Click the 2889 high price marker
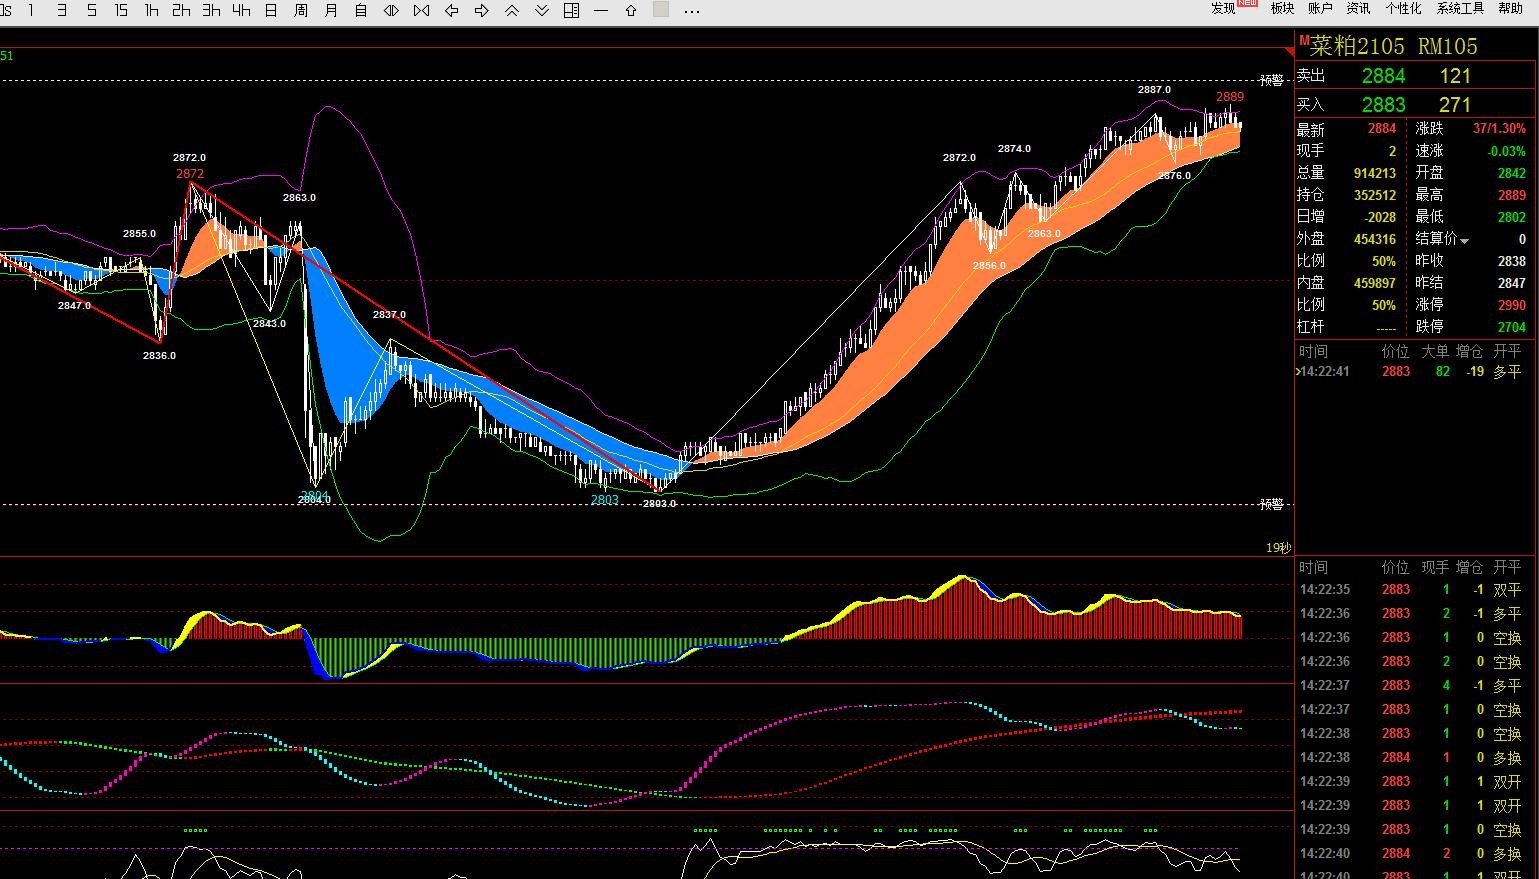Screen dimensions: 1539x879 pyautogui.click(x=1230, y=97)
